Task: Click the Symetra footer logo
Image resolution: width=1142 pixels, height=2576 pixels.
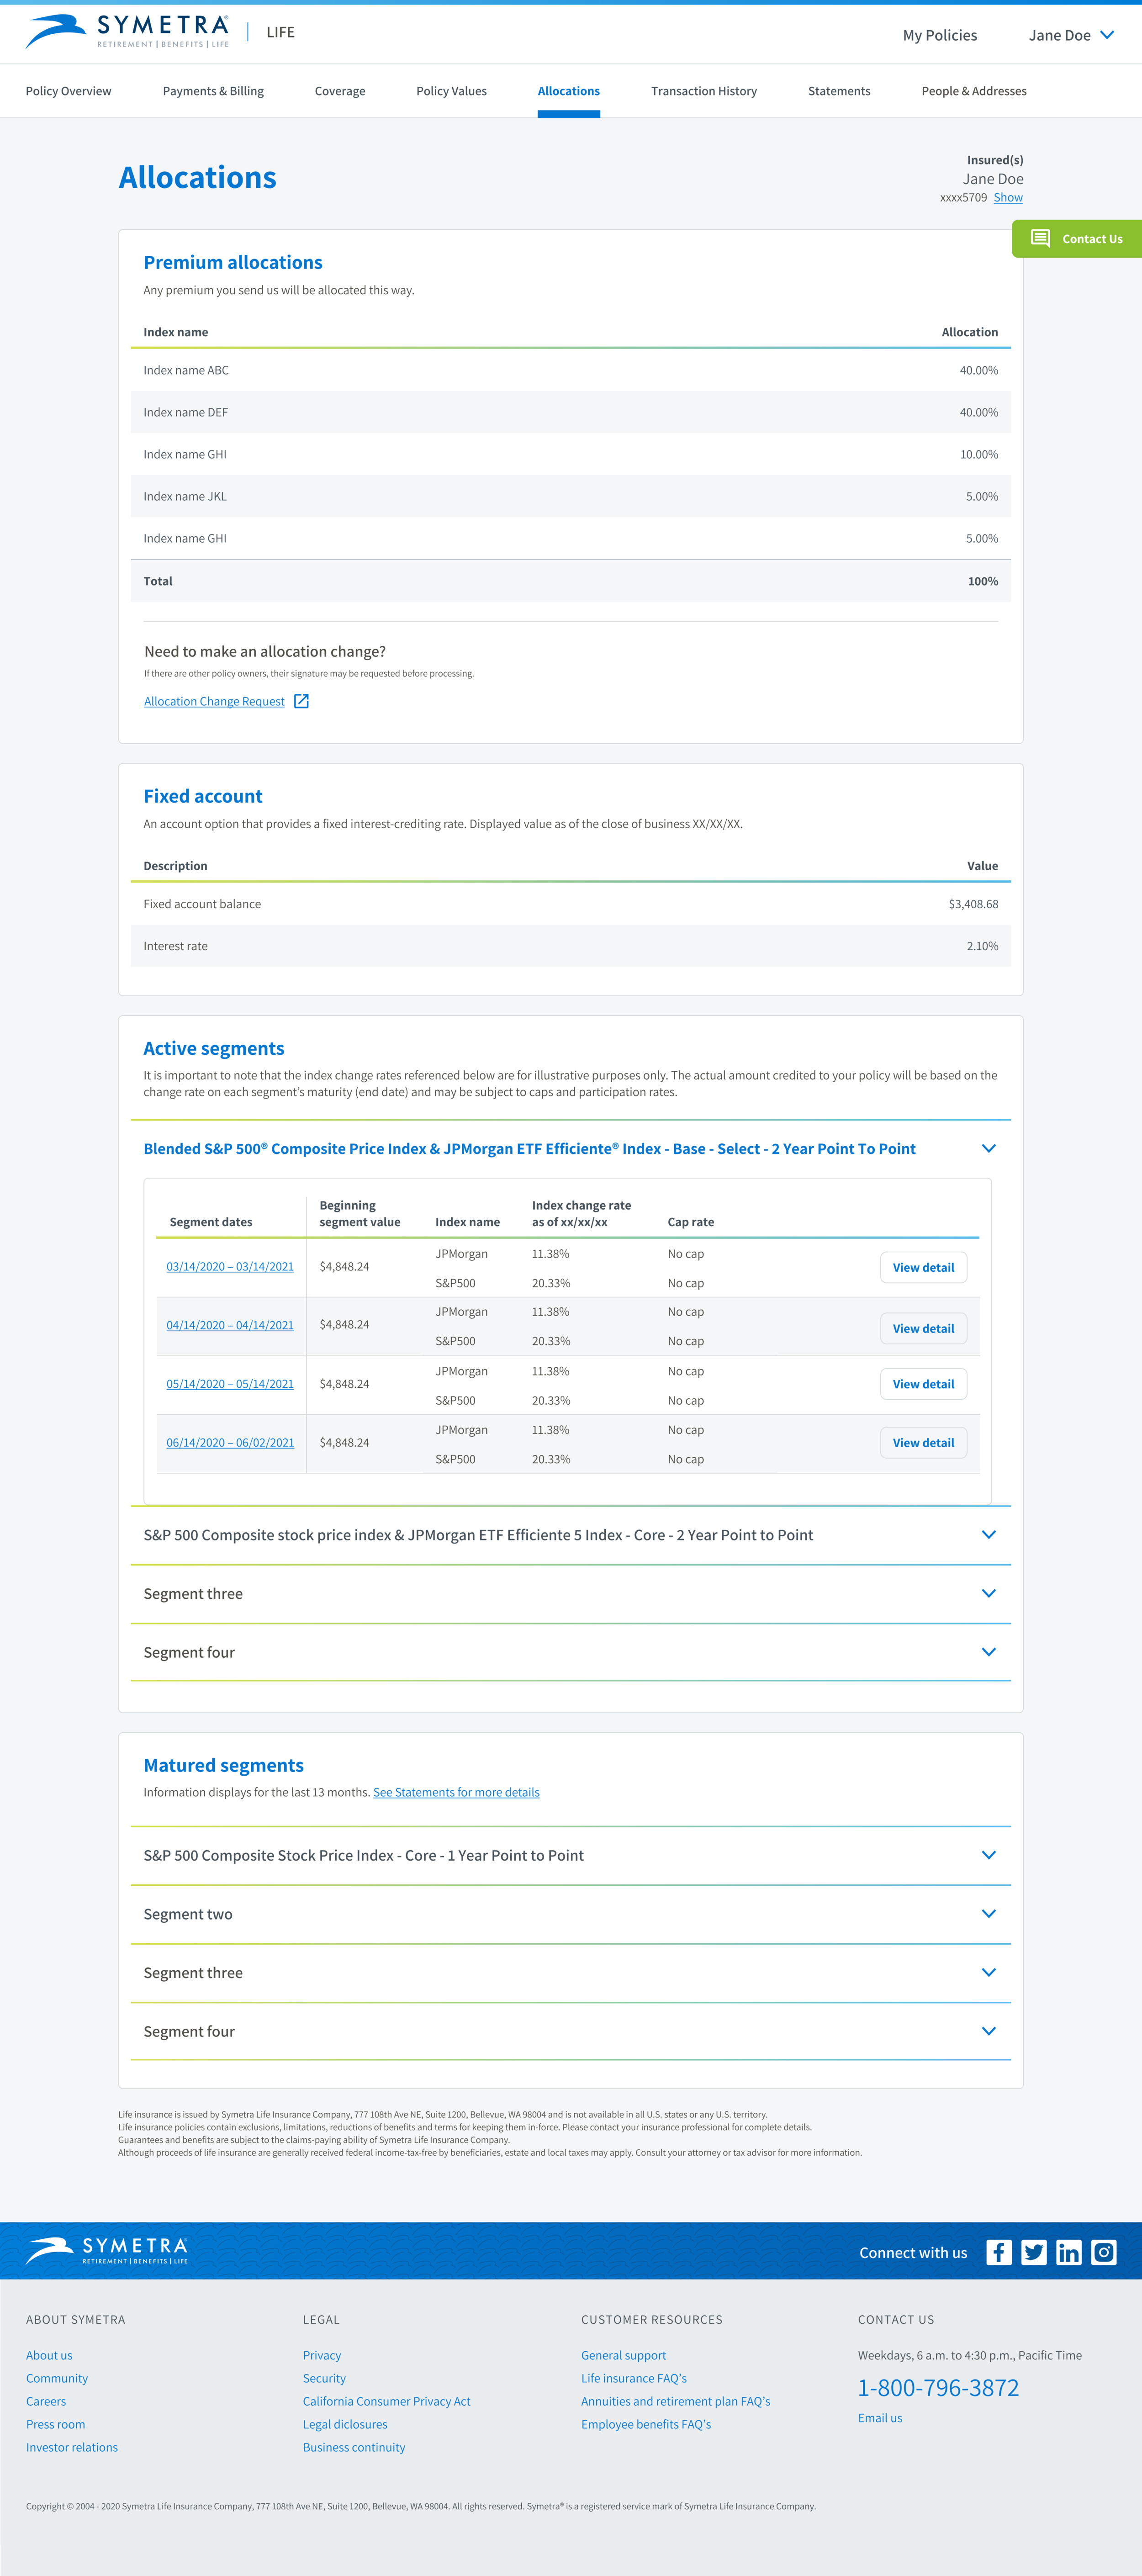Action: click(x=107, y=2251)
